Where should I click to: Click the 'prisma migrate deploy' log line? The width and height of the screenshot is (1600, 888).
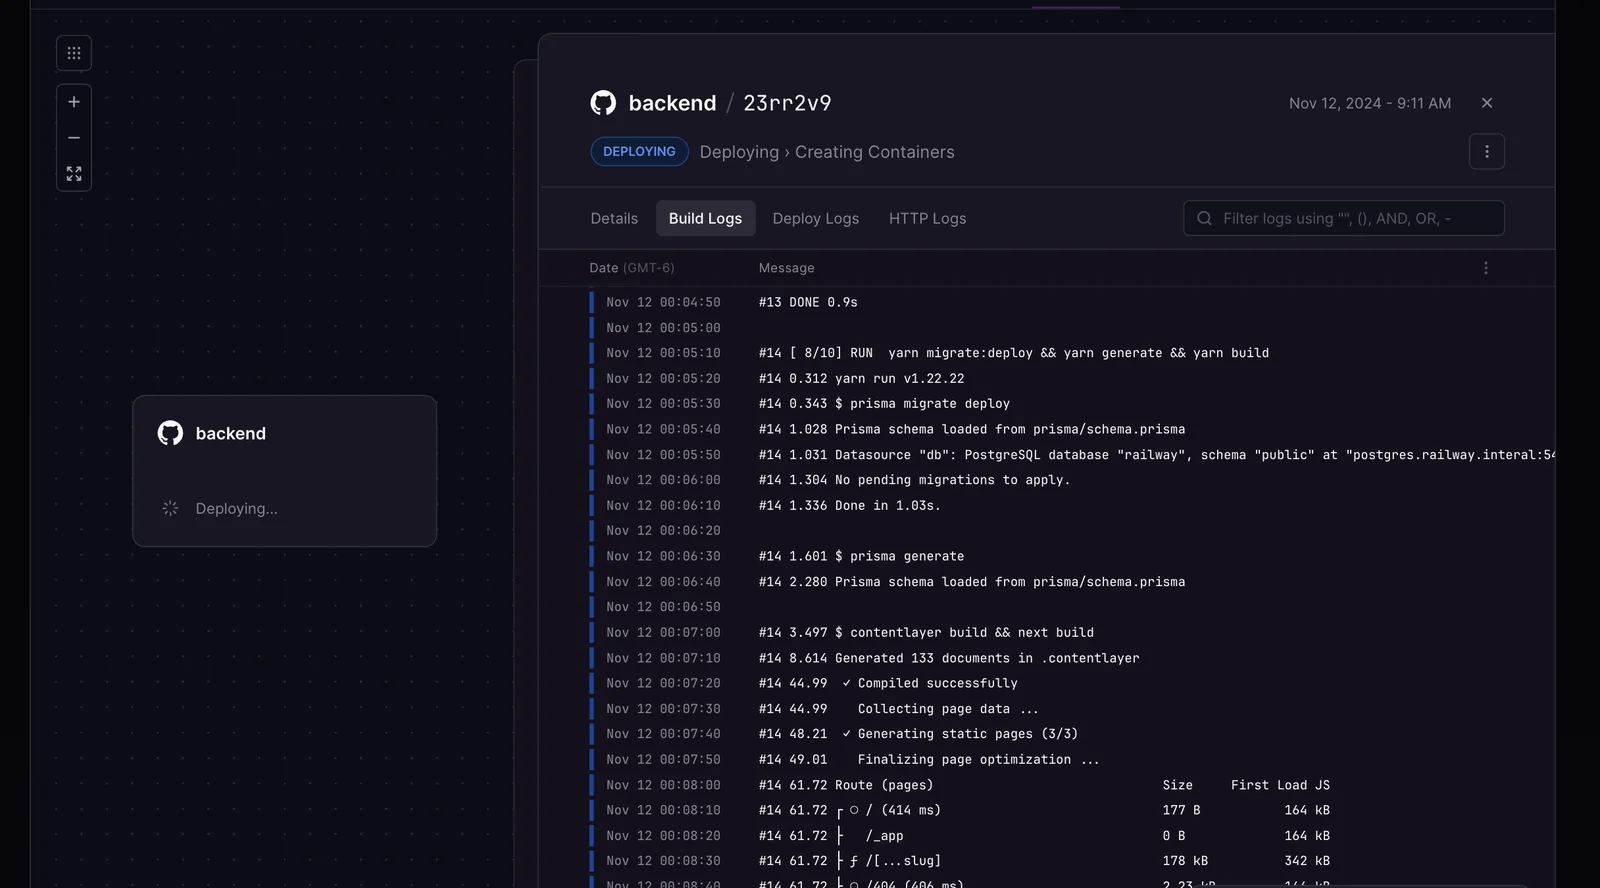[929, 404]
